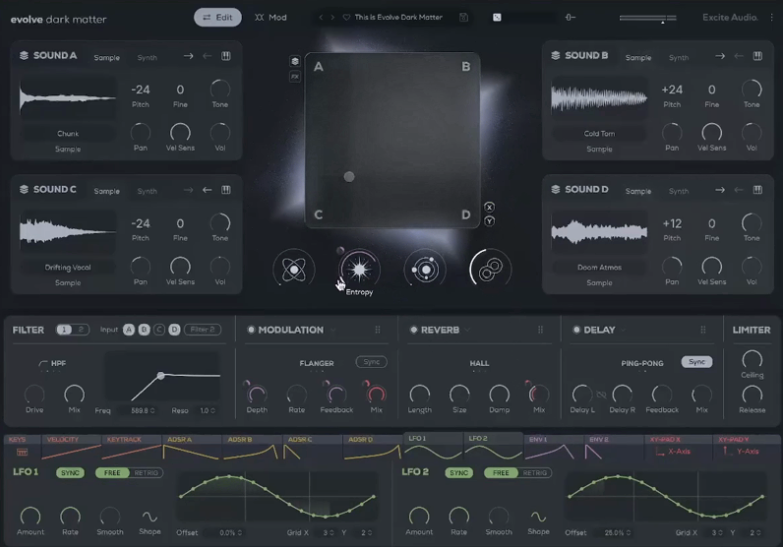Toggle LFO 1 SYNC button
The image size is (783, 547).
click(x=70, y=473)
